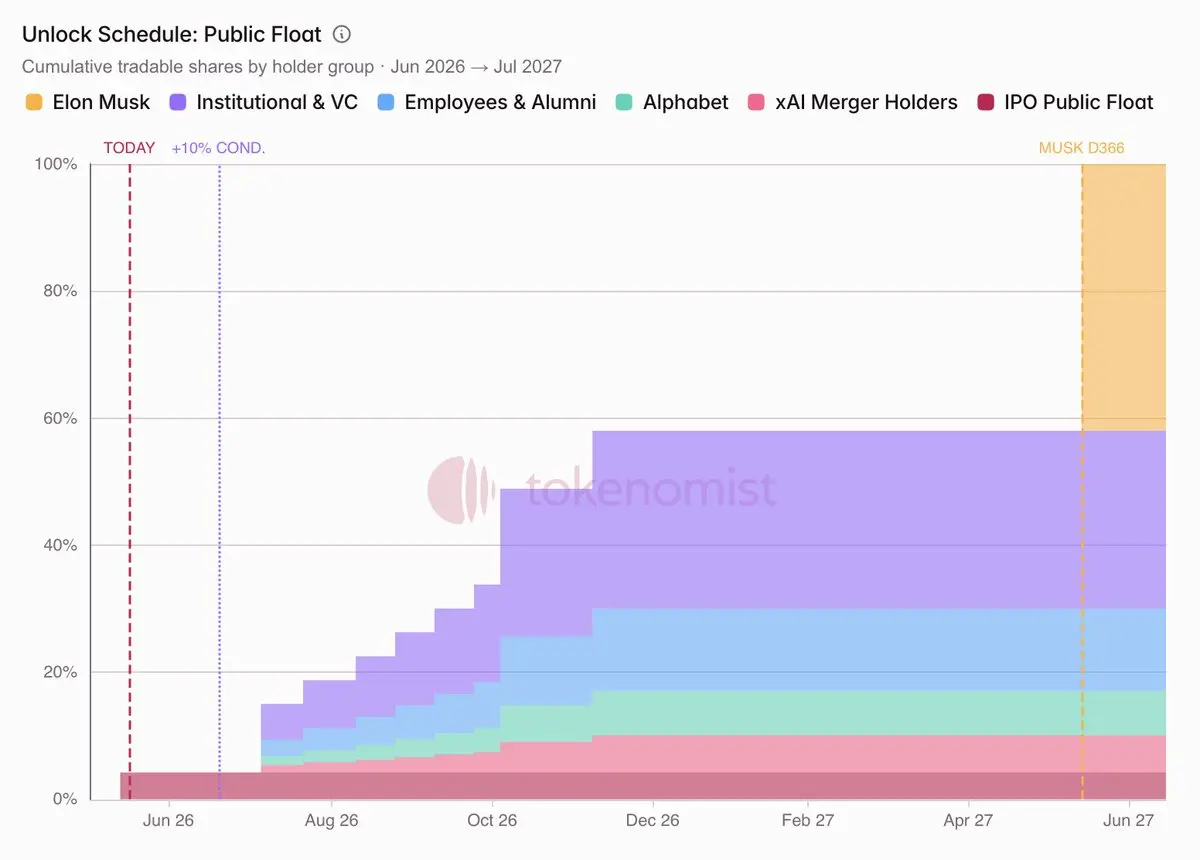The width and height of the screenshot is (1200, 860).
Task: Click the orange Elon Musk color swatch
Action: coord(33,102)
